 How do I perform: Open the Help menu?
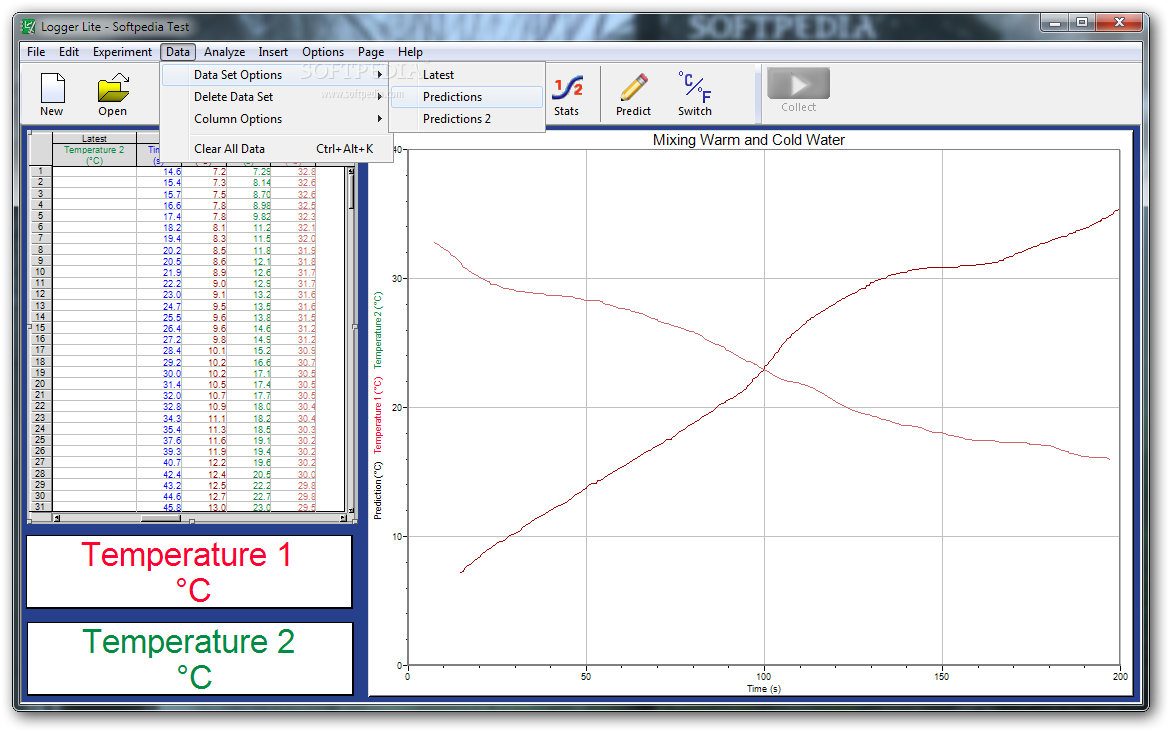(410, 51)
